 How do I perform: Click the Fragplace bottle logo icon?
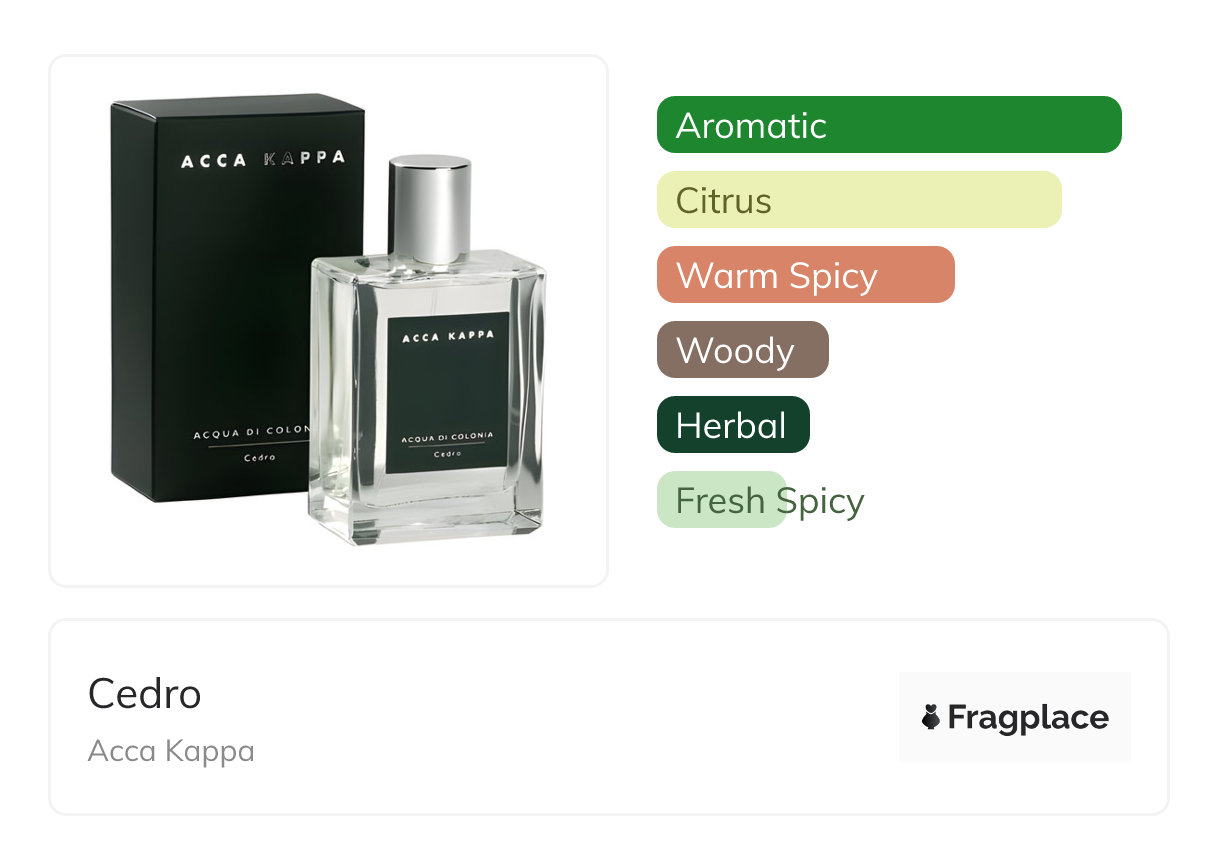[931, 717]
